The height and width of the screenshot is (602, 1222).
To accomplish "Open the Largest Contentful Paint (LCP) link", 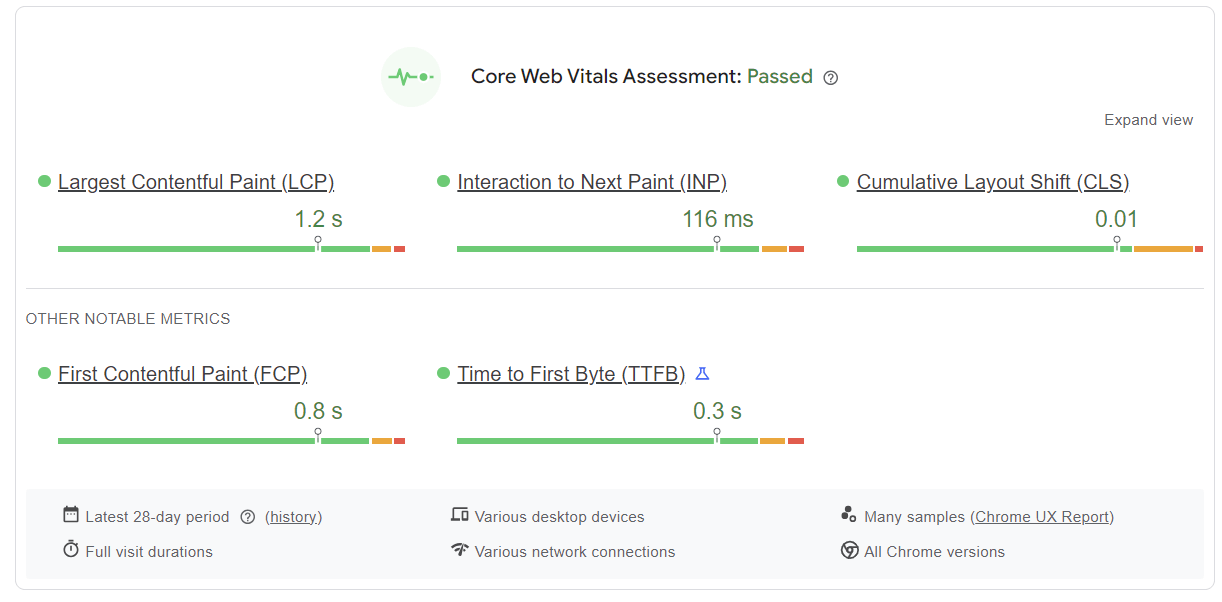I will click(x=196, y=182).
